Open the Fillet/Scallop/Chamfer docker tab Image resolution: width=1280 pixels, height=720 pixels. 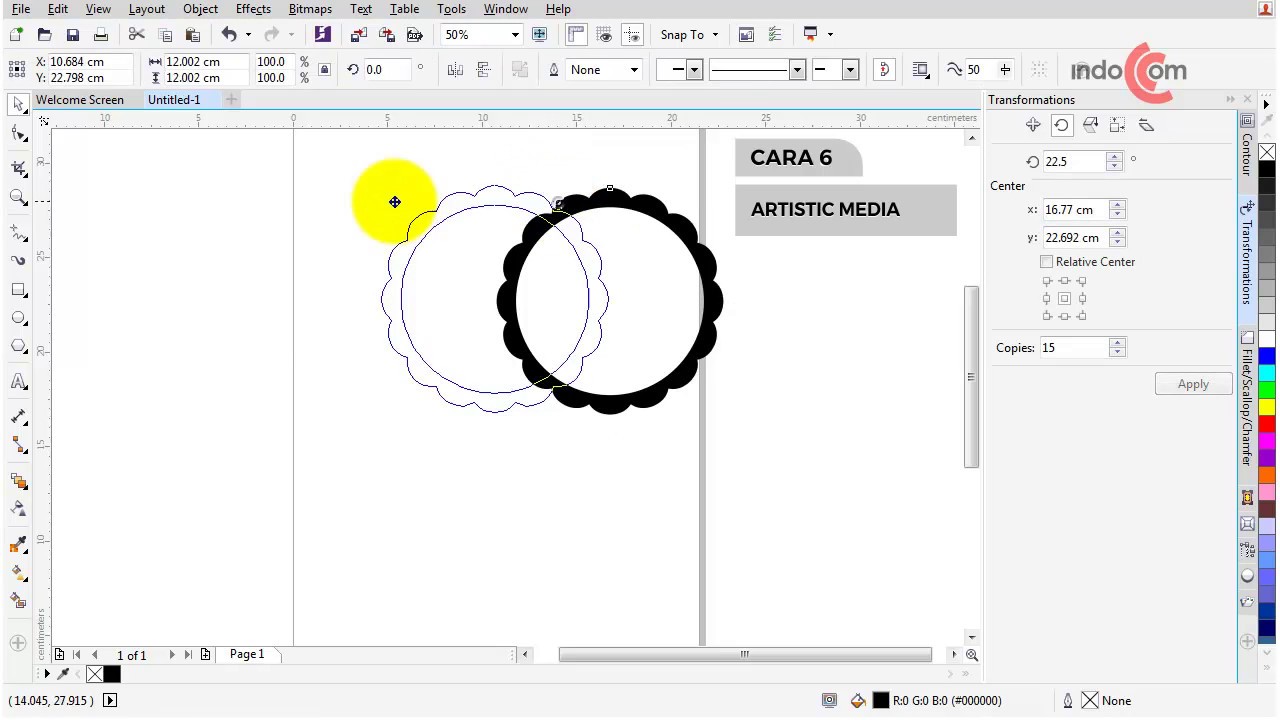[x=1247, y=400]
